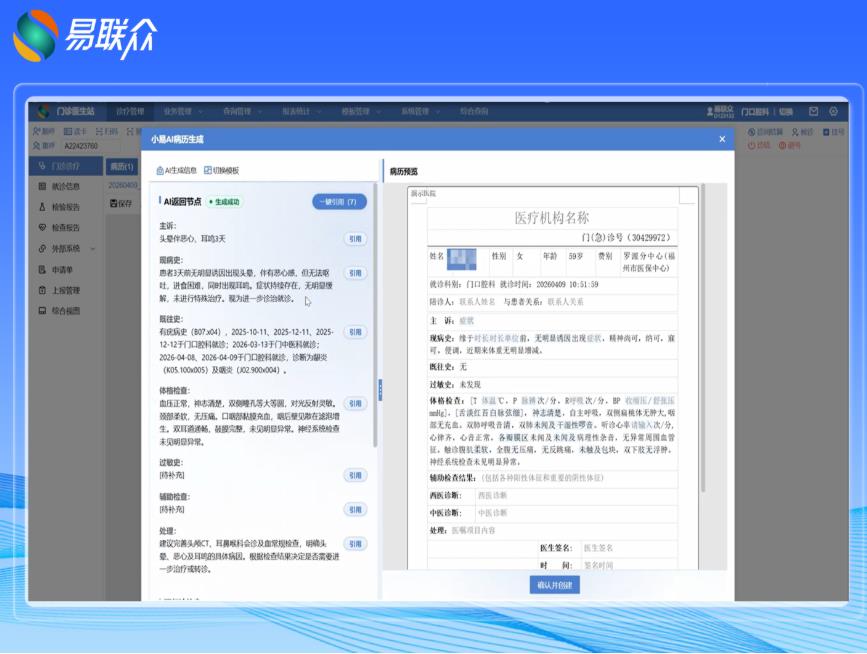The image size is (867, 654).
Task: Click 引用 beside the 辅助检查 section
Action: click(355, 510)
